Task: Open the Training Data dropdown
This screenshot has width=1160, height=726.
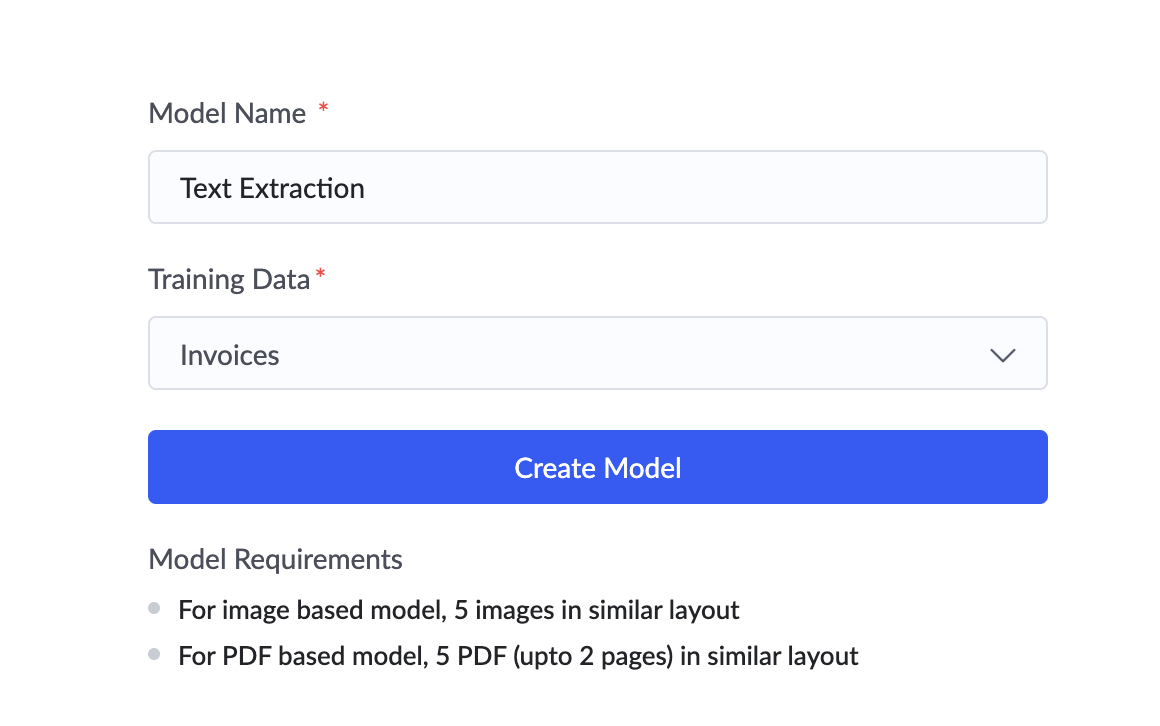Action: pyautogui.click(x=597, y=353)
